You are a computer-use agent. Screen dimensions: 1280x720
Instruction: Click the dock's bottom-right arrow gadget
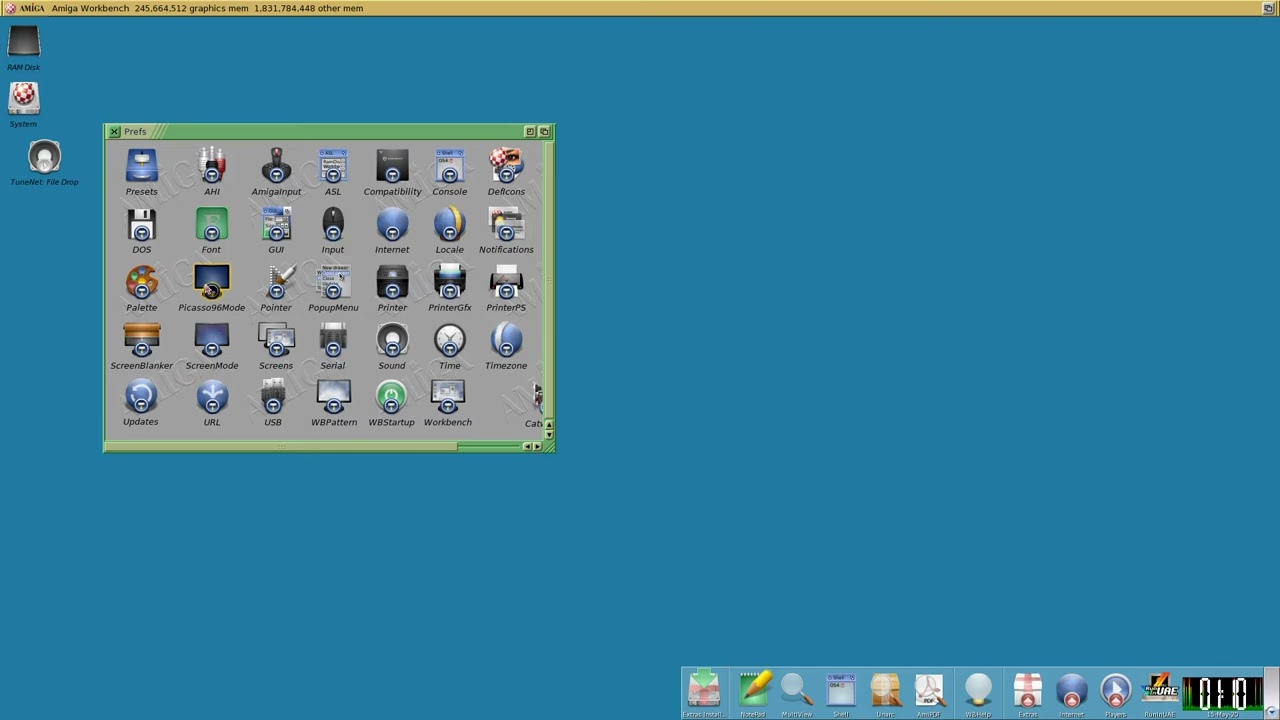coord(1271,711)
